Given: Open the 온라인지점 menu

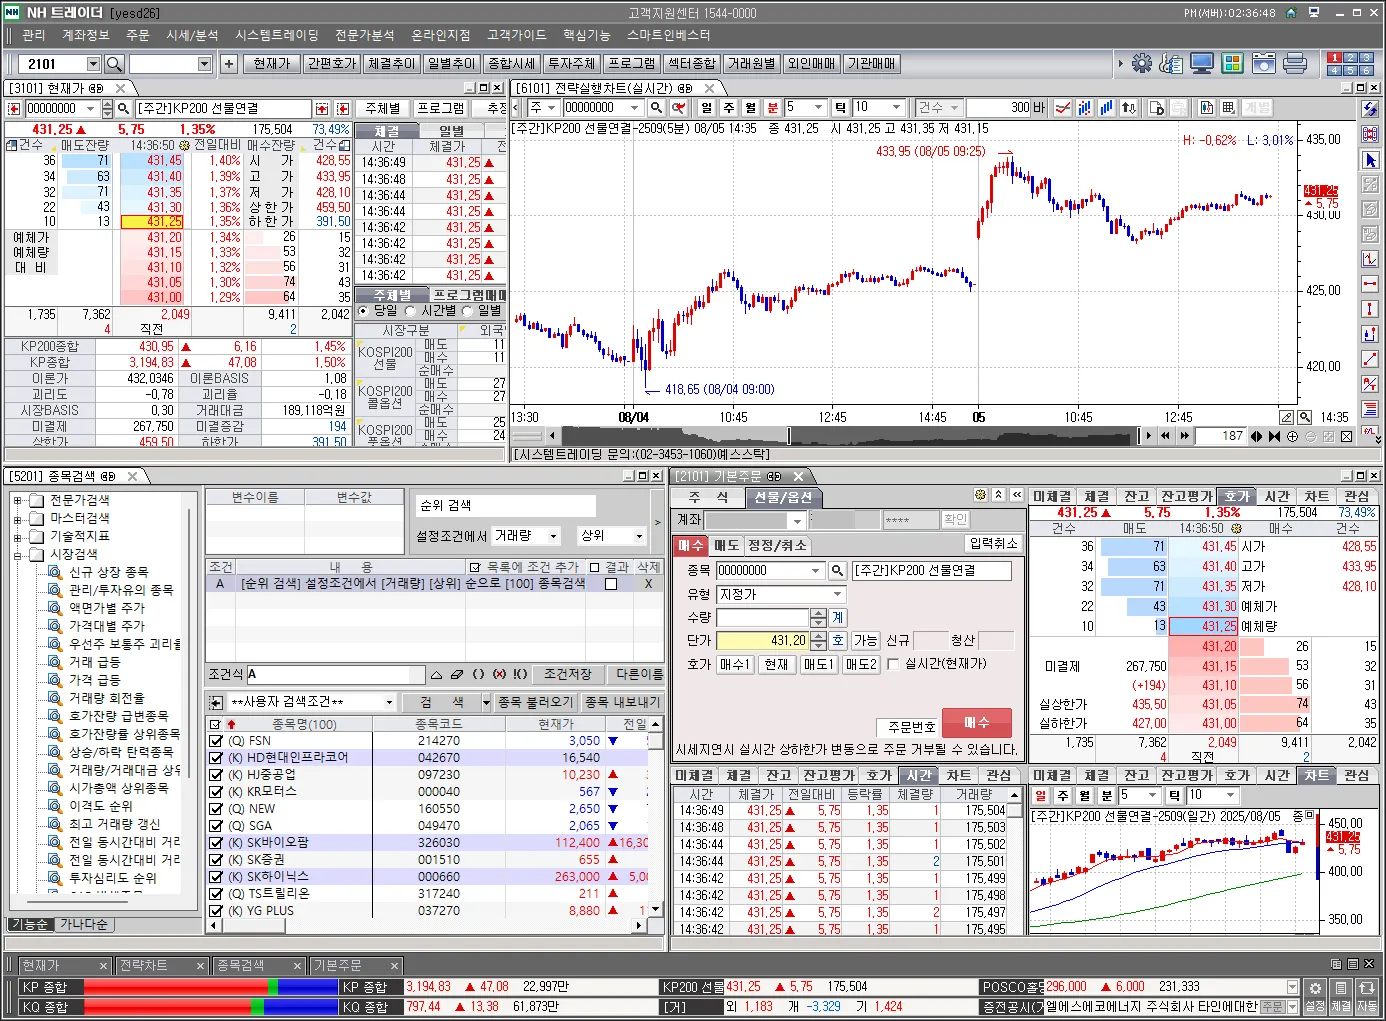Looking at the screenshot, I should [x=440, y=35].
